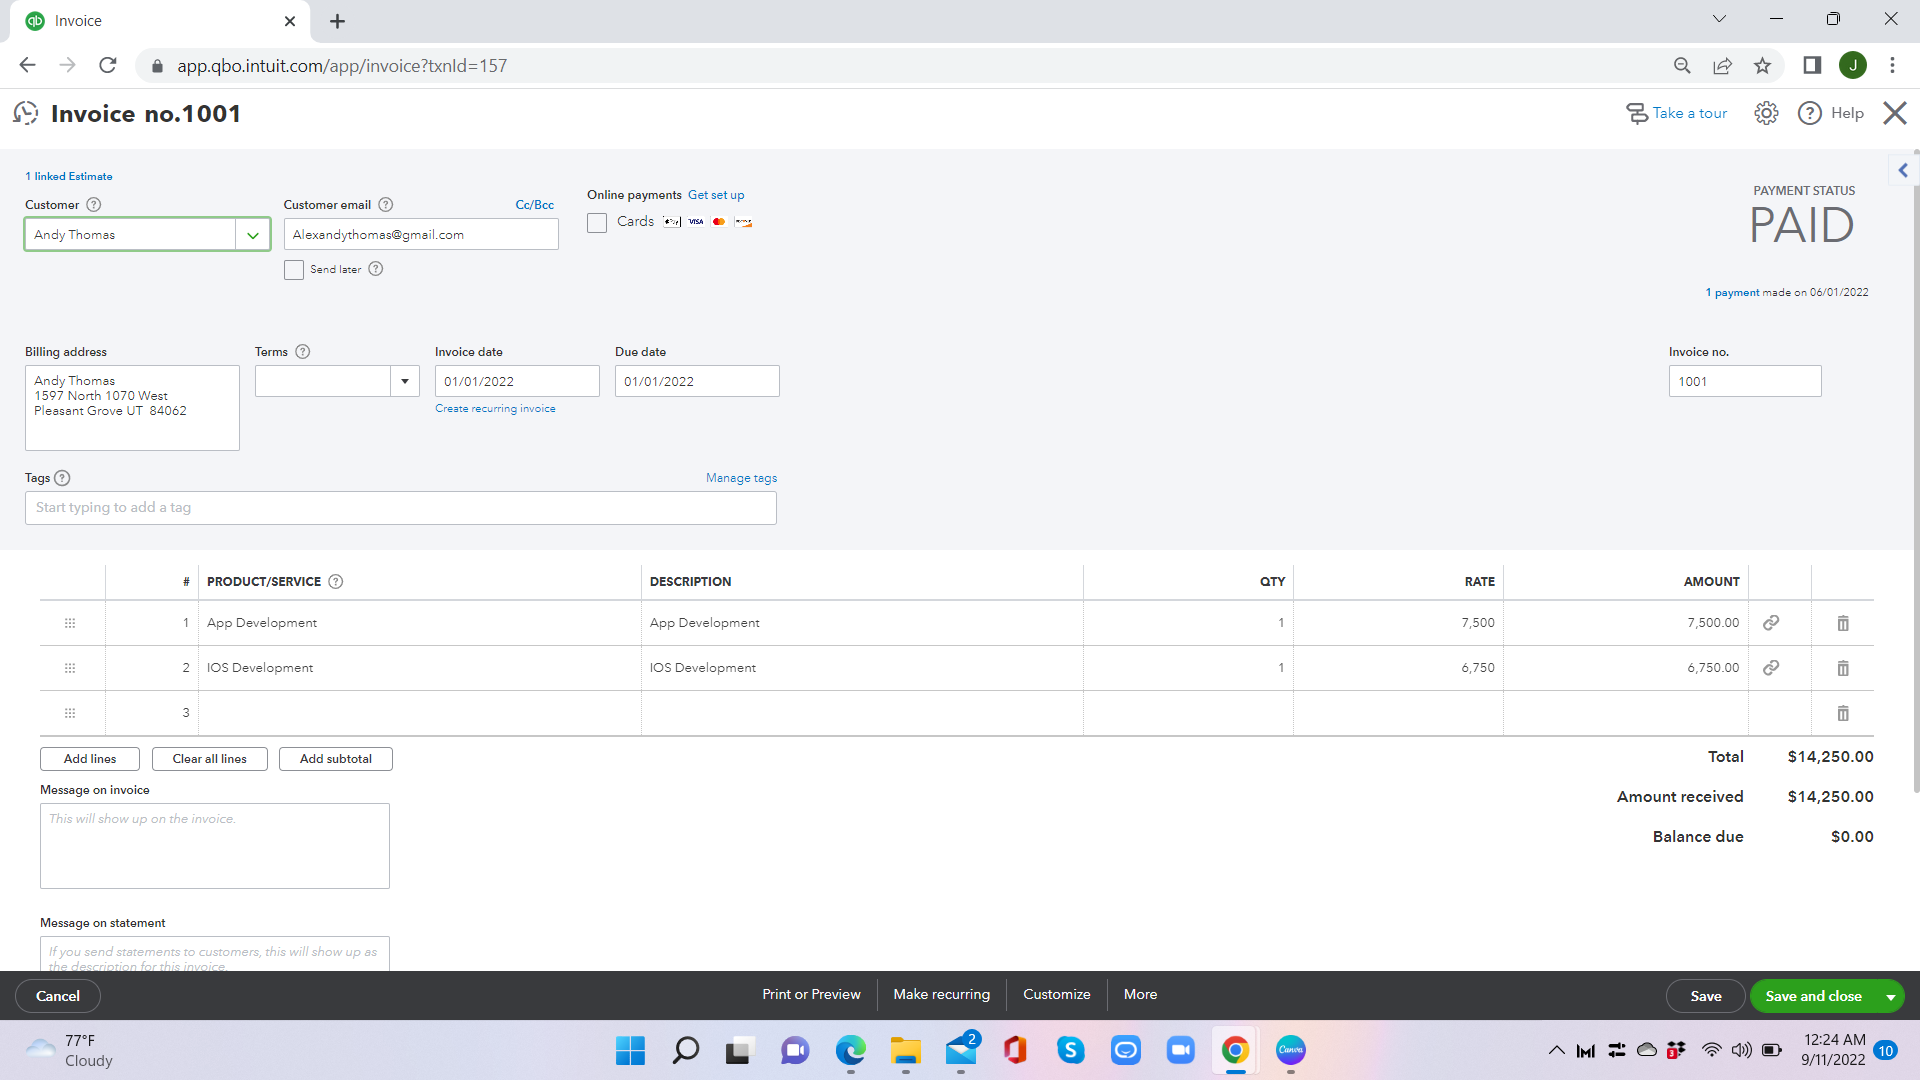
Task: Delete the IOS Development line
Action: coord(1842,668)
